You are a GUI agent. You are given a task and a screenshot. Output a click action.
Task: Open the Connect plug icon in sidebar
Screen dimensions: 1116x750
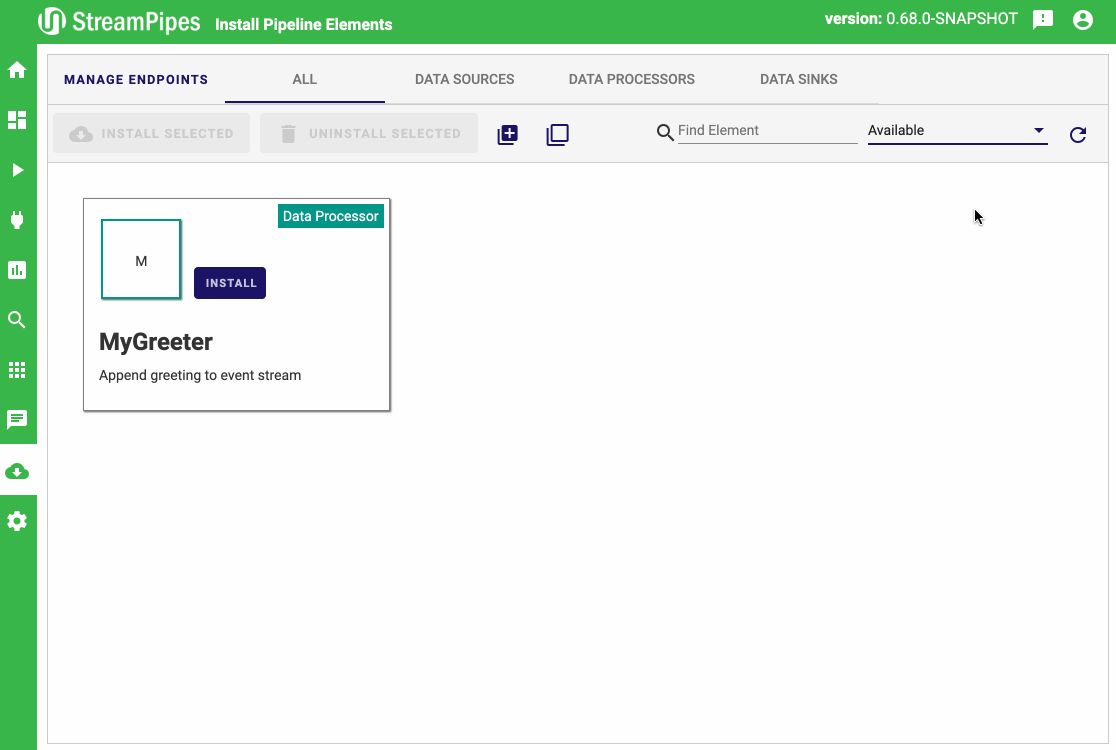click(x=17, y=220)
